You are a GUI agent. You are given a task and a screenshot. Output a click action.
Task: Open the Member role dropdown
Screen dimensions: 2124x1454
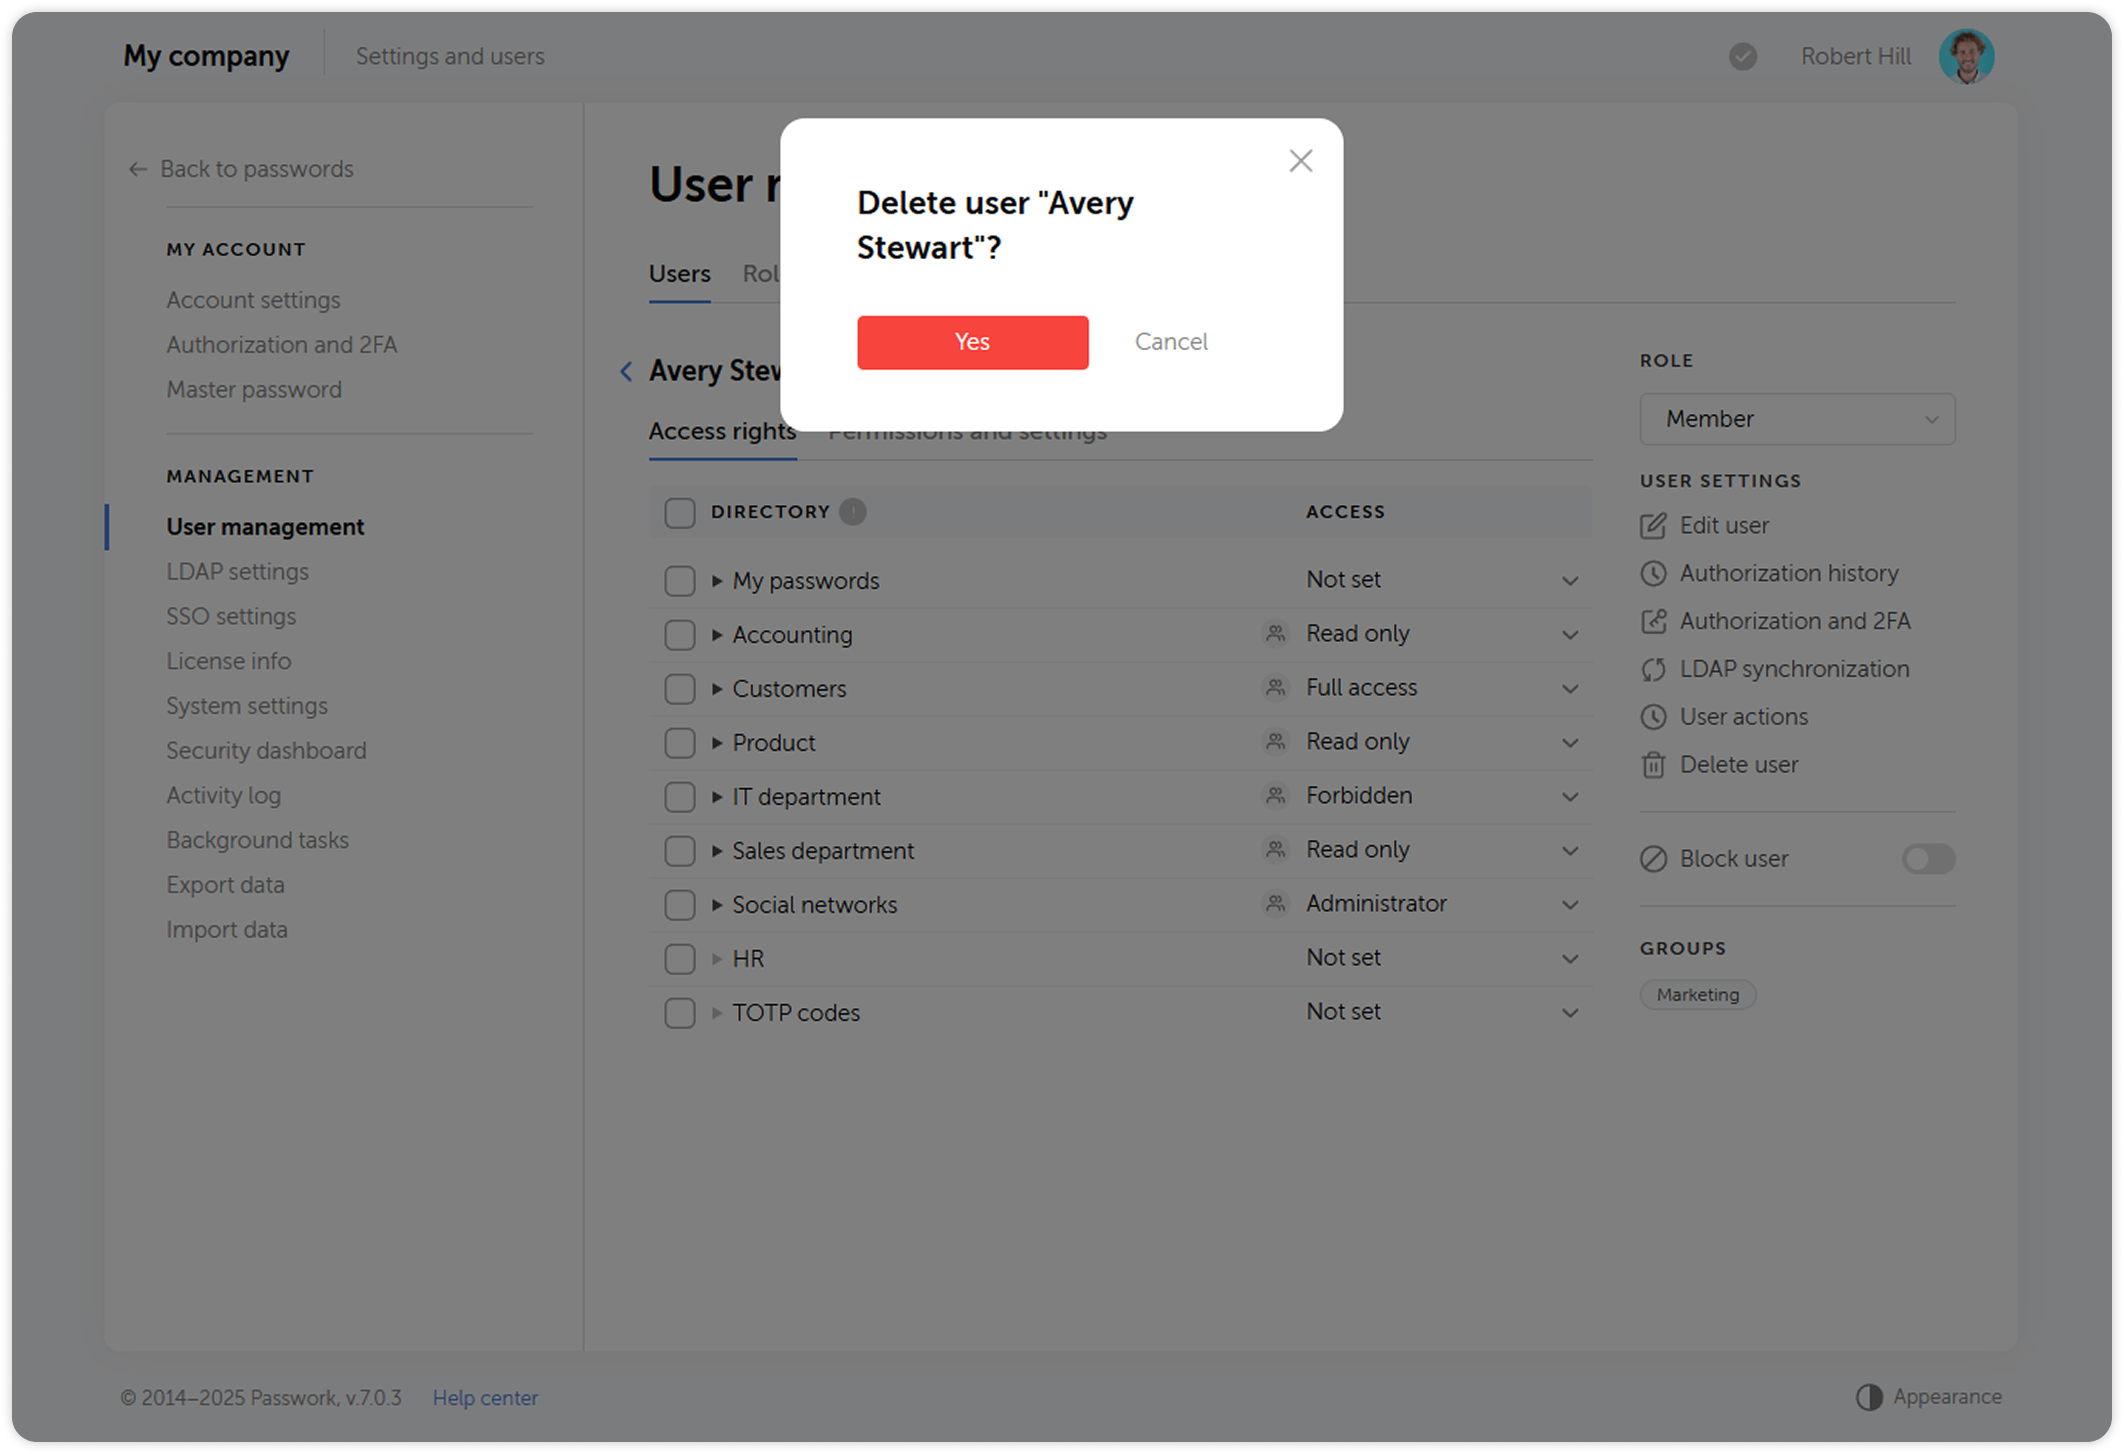(1797, 419)
